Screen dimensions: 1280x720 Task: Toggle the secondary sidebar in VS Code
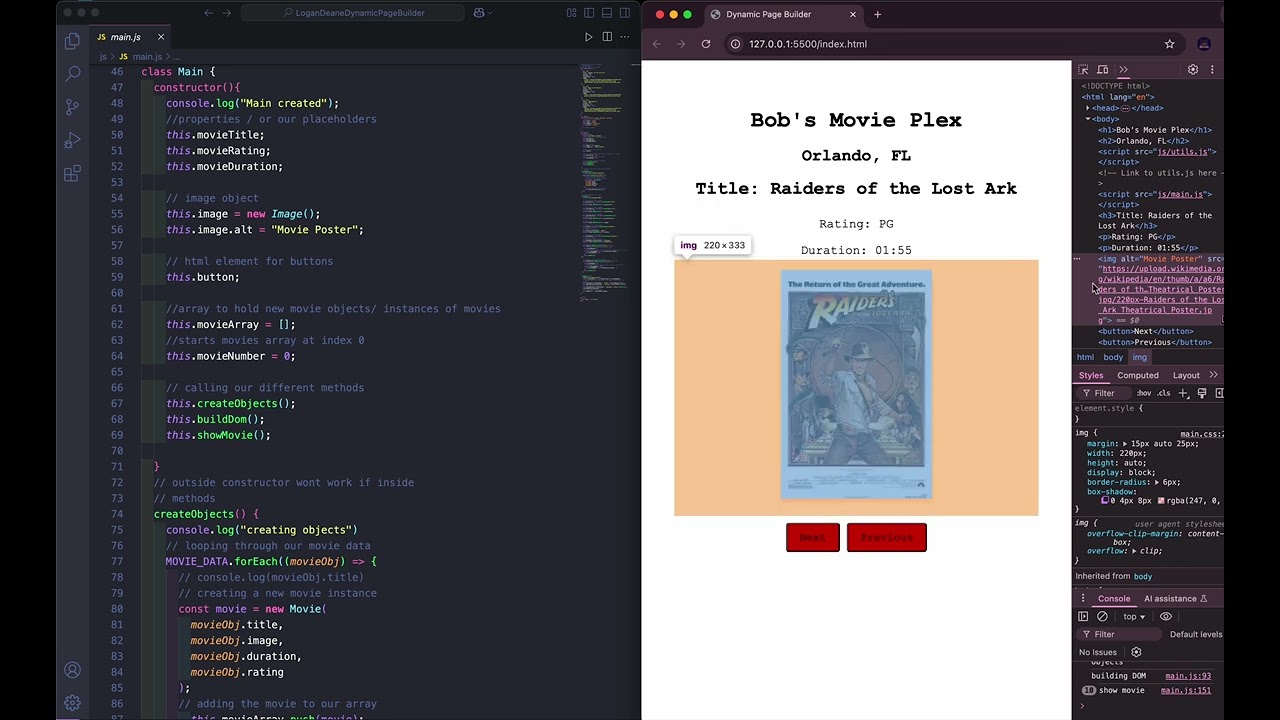(624, 13)
